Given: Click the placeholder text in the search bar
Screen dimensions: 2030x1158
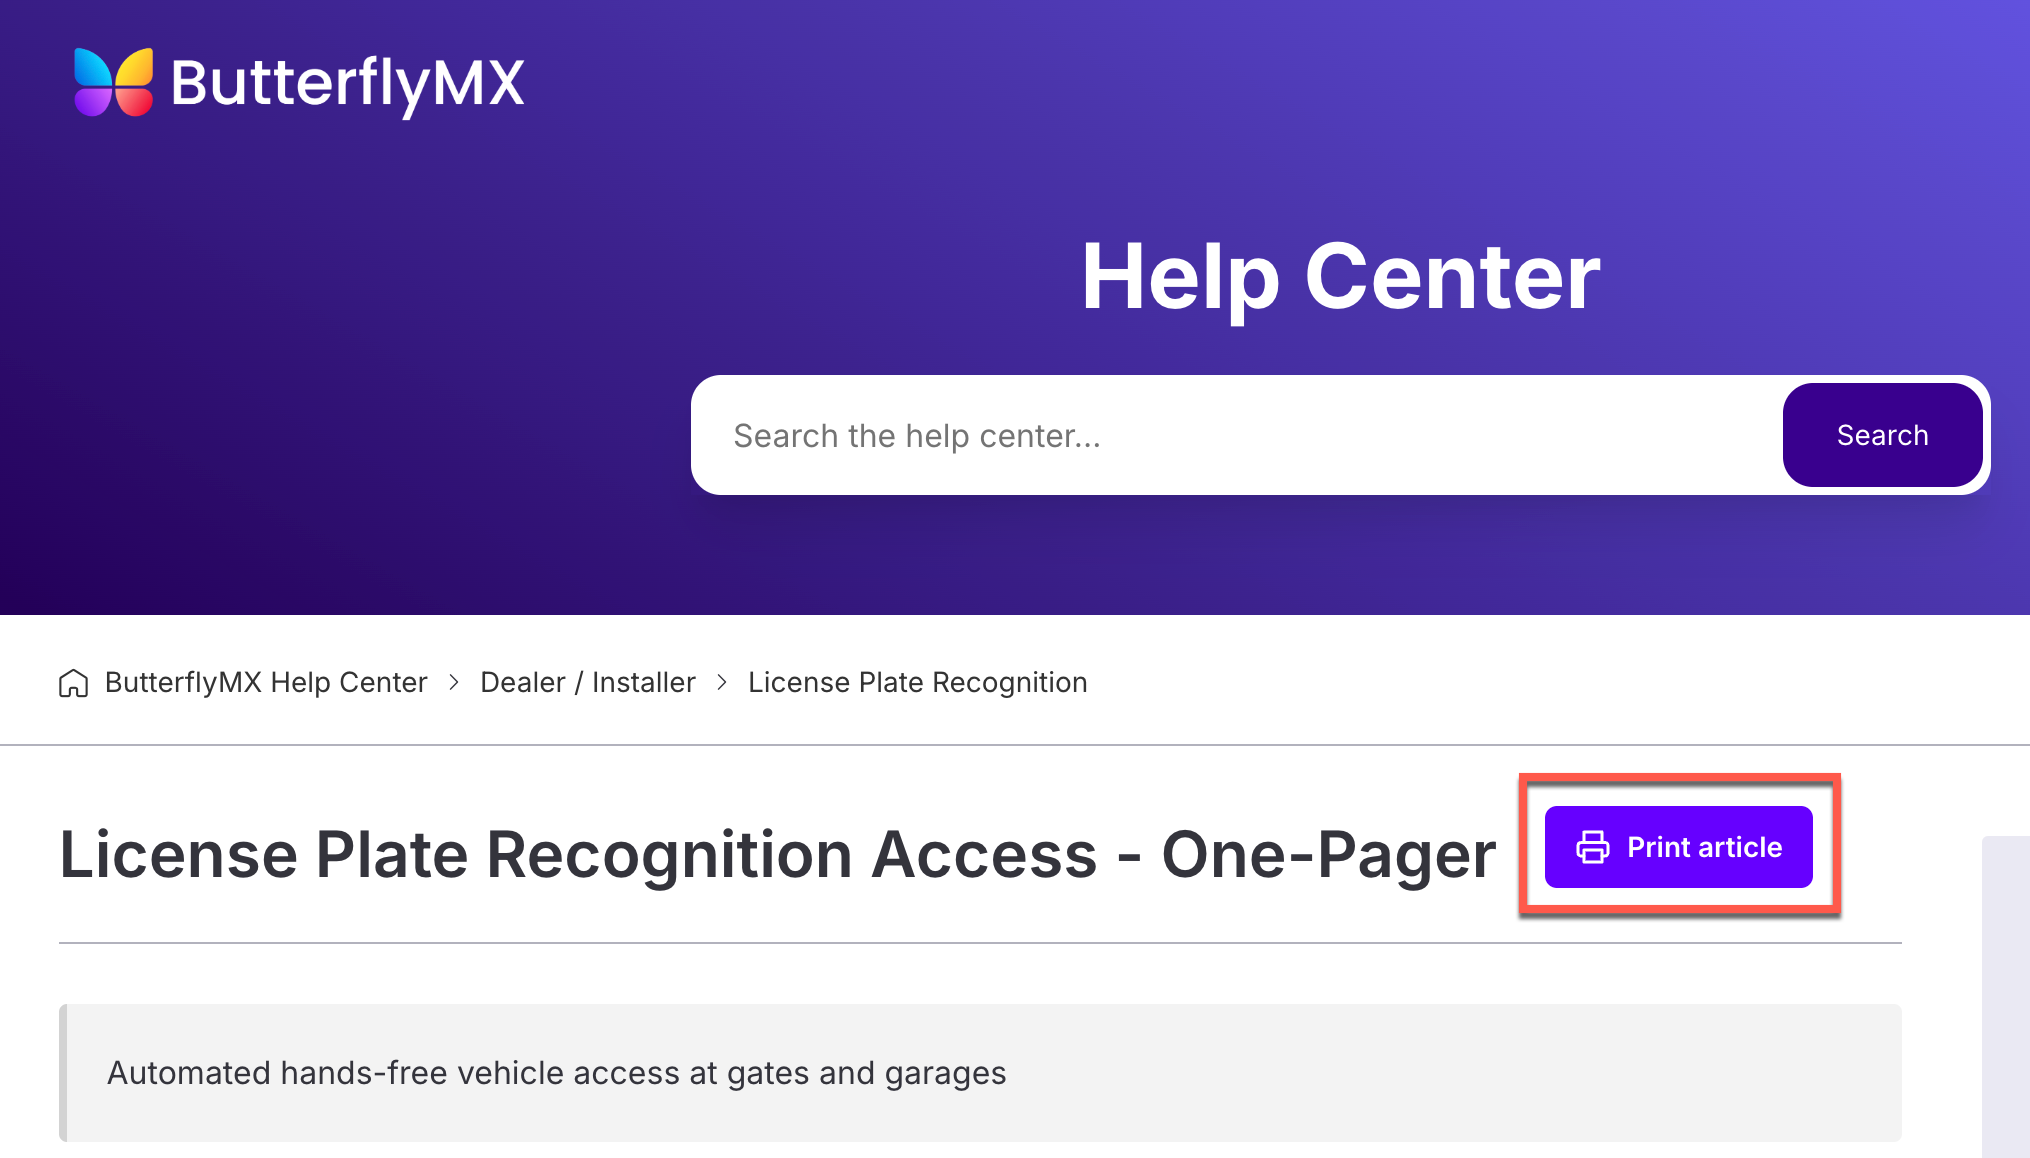Looking at the screenshot, I should 917,436.
